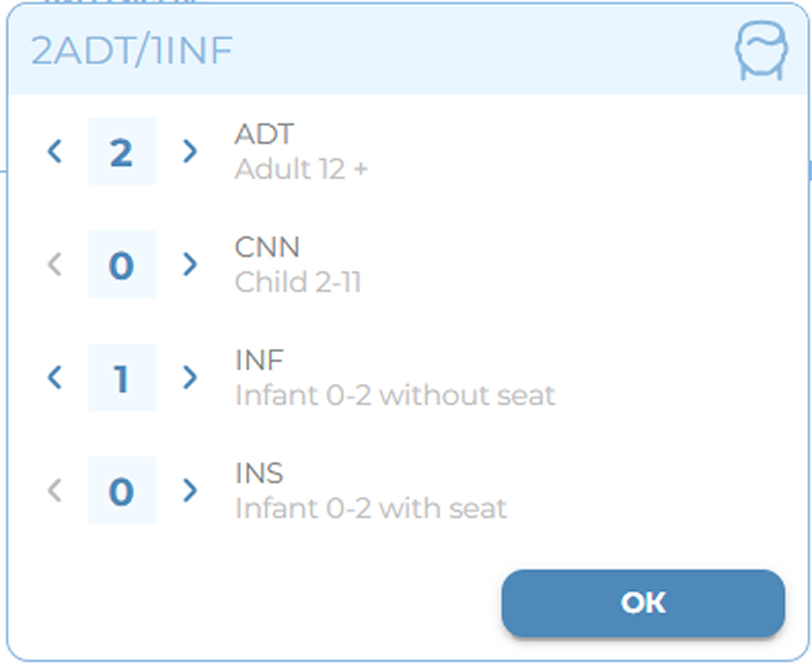Decrease the INS infant with seat count
812x666 pixels.
[x=55, y=491]
